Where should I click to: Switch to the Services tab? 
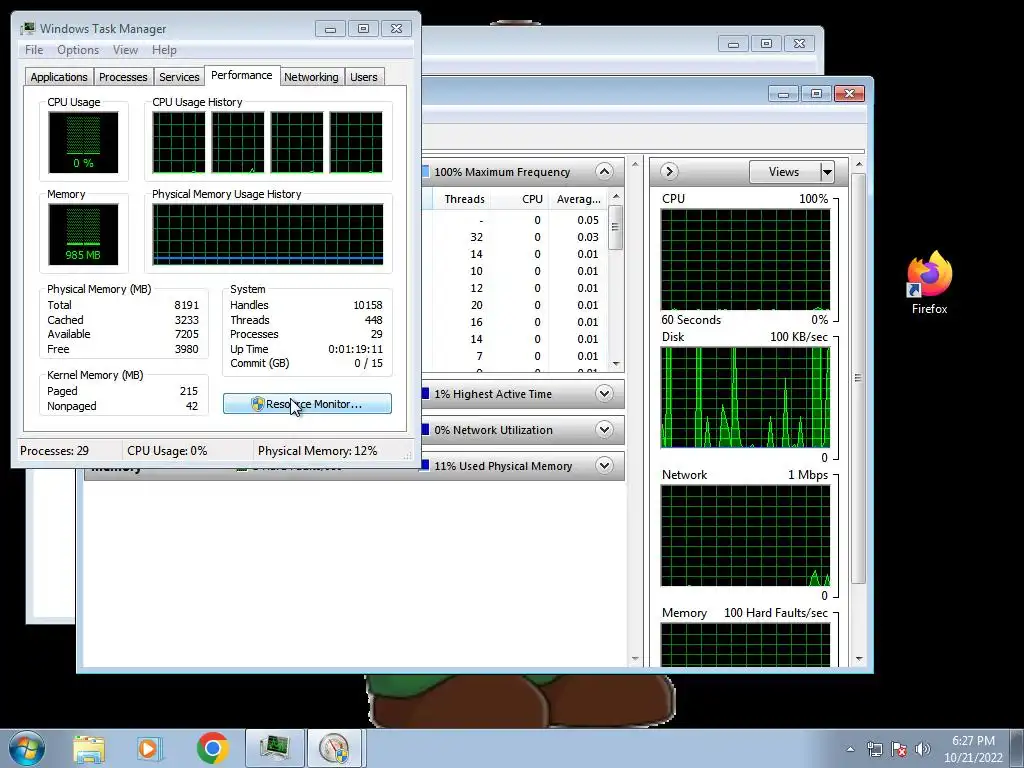coord(179,77)
